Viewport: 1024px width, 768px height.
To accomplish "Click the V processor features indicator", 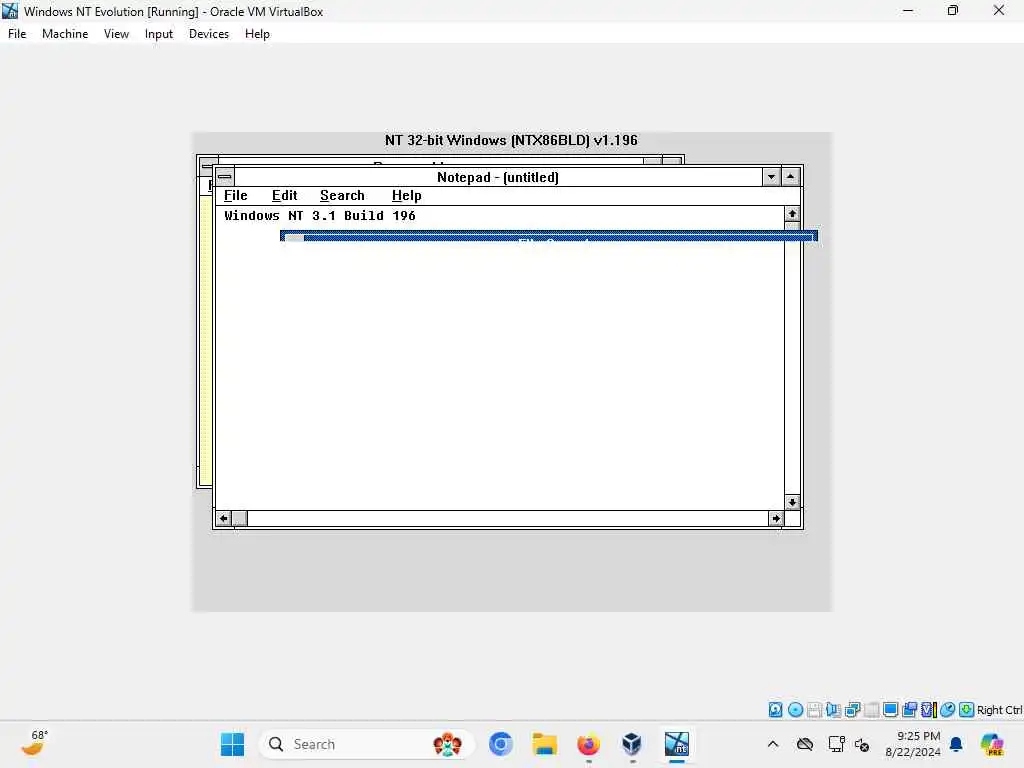I will (928, 710).
